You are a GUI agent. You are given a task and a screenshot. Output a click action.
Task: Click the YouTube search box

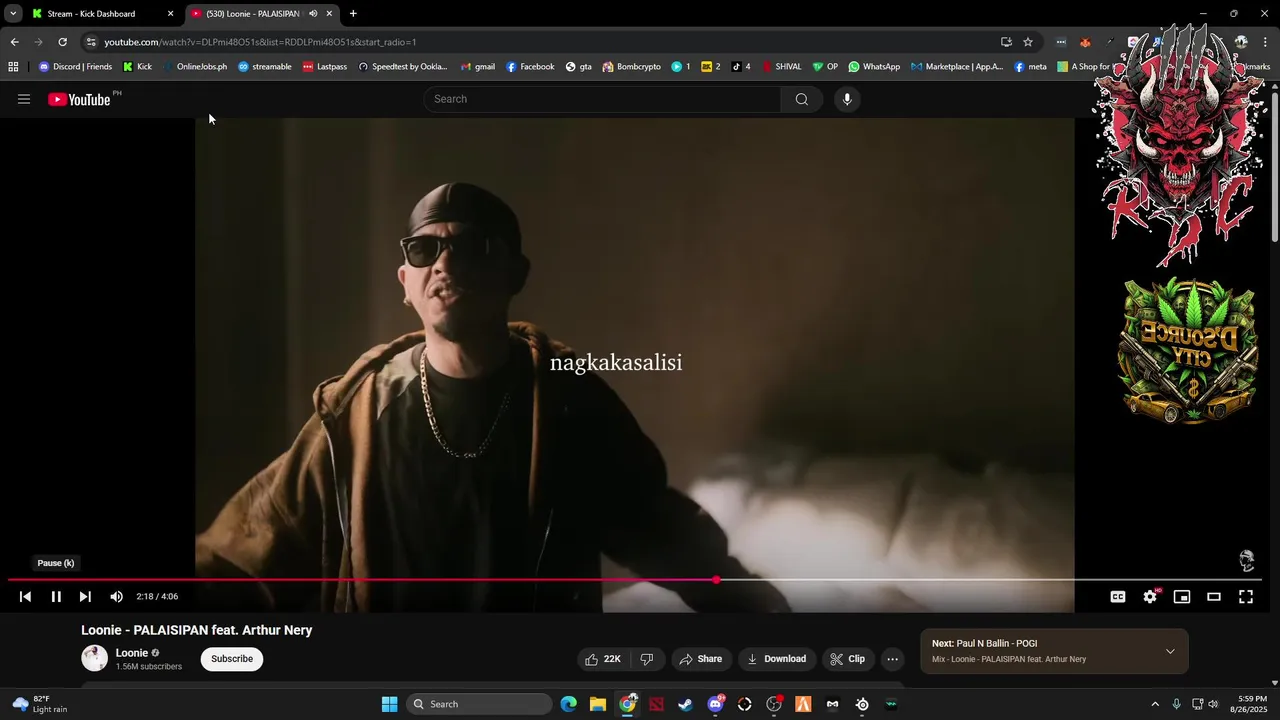coord(602,99)
